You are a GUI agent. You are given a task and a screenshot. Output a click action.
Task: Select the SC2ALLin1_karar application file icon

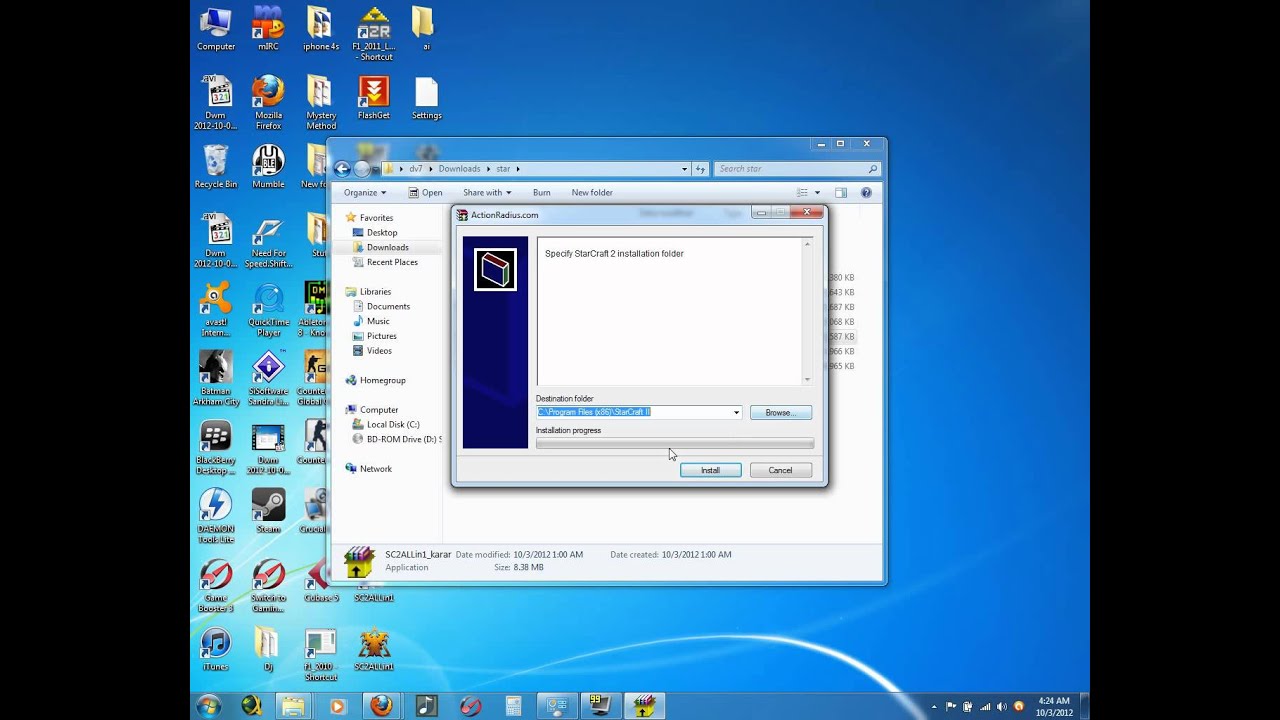[x=359, y=562]
